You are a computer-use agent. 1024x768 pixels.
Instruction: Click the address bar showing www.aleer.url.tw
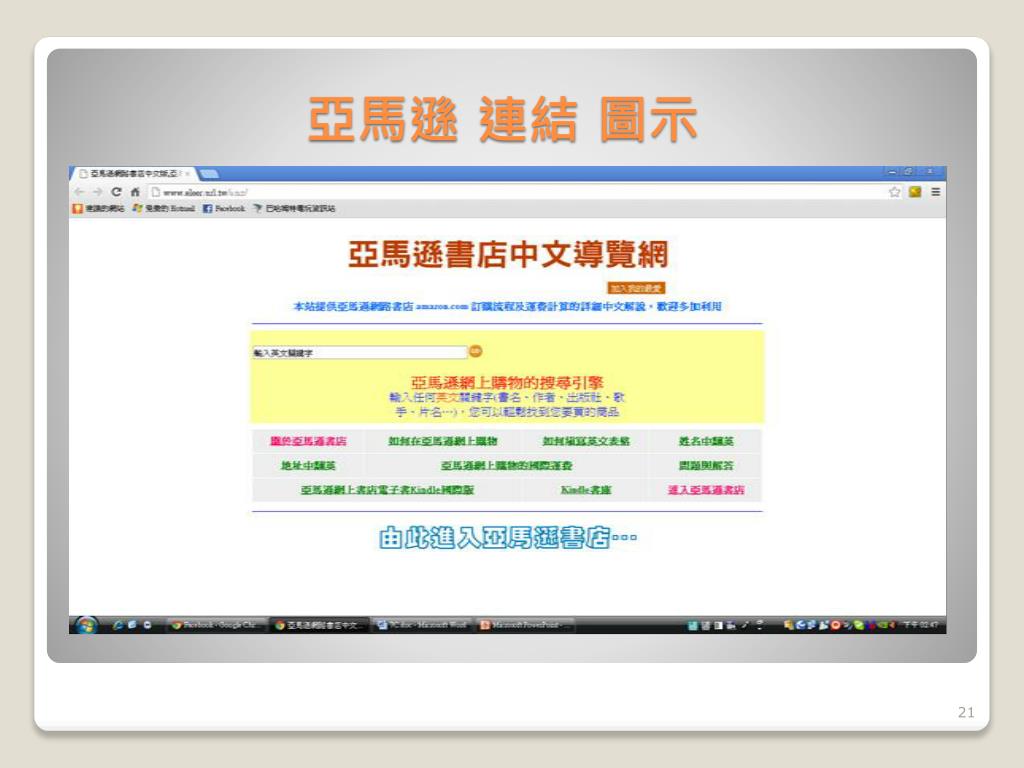click(x=516, y=192)
